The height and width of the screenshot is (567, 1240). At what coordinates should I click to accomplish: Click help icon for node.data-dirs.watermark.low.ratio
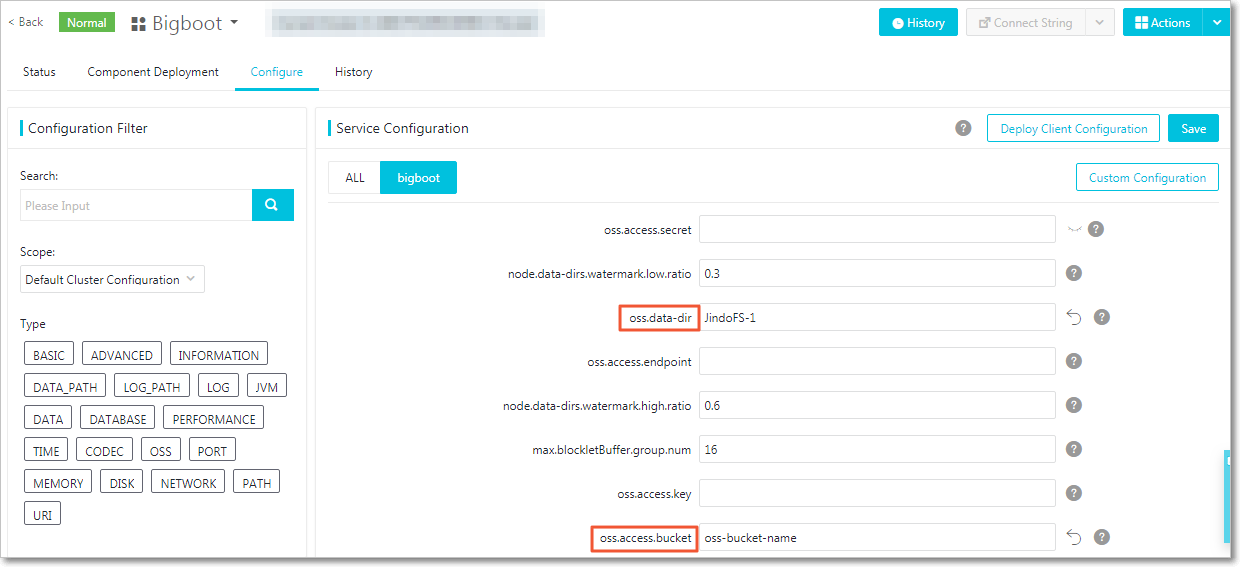click(1074, 273)
